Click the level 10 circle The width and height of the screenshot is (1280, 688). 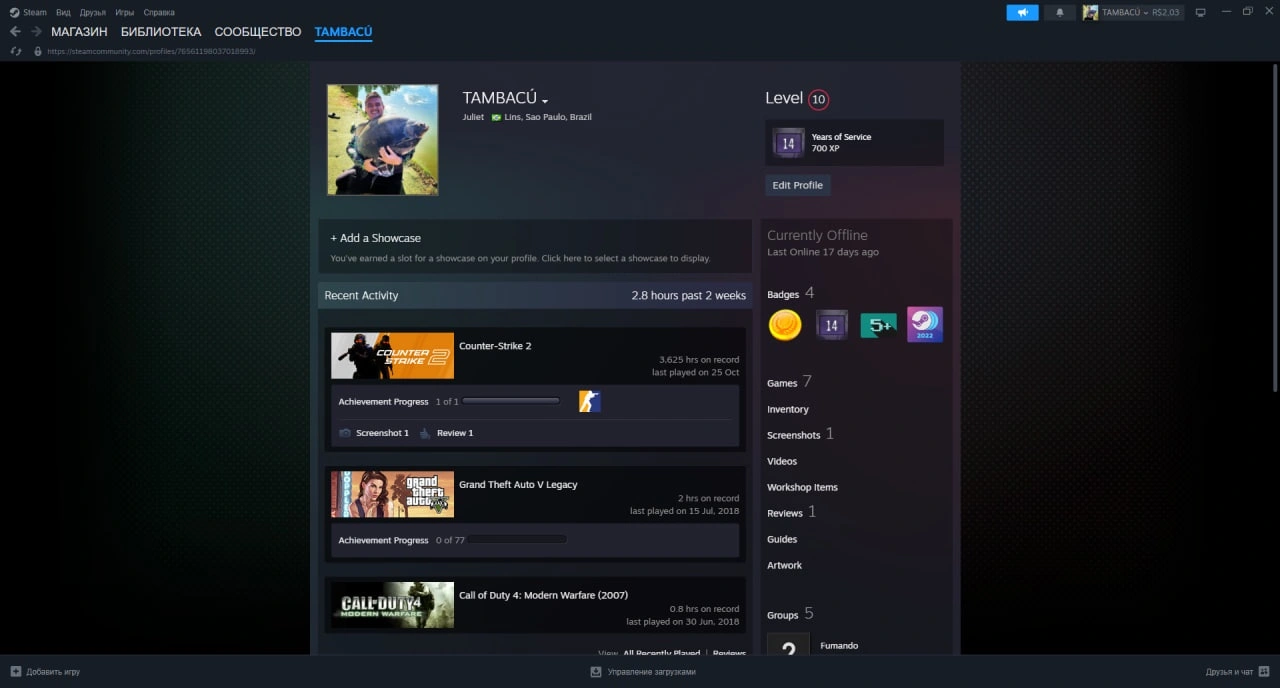pyautogui.click(x=819, y=99)
